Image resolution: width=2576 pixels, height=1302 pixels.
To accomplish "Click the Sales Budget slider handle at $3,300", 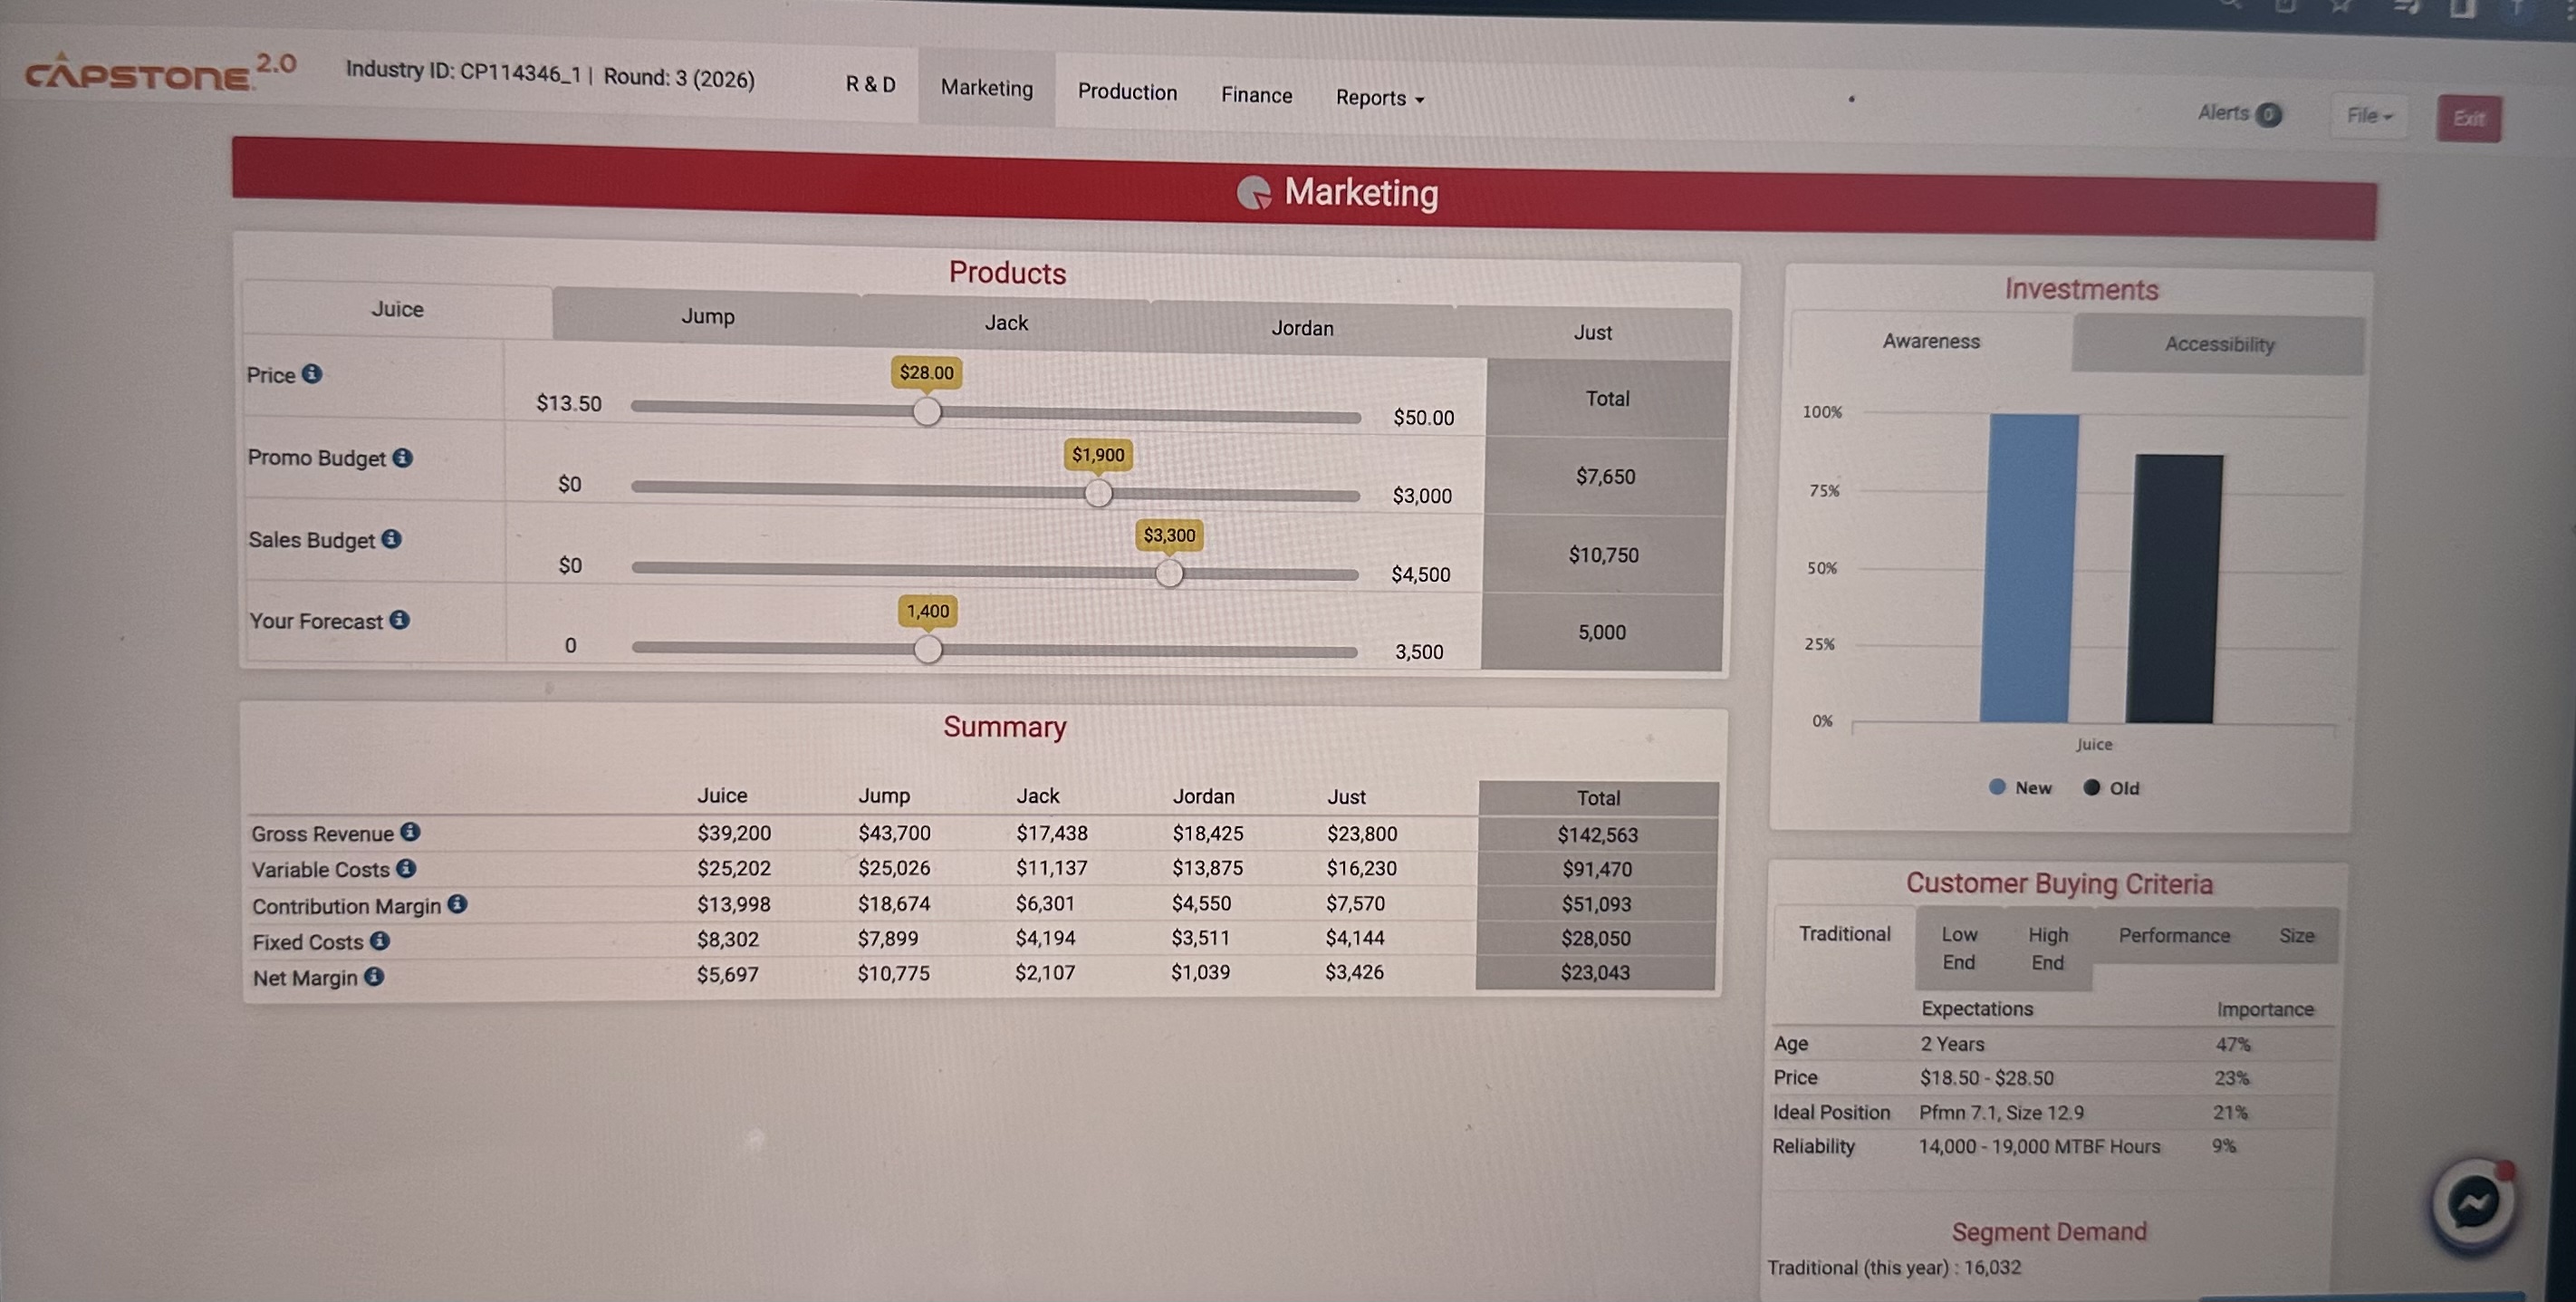I will click(1168, 573).
